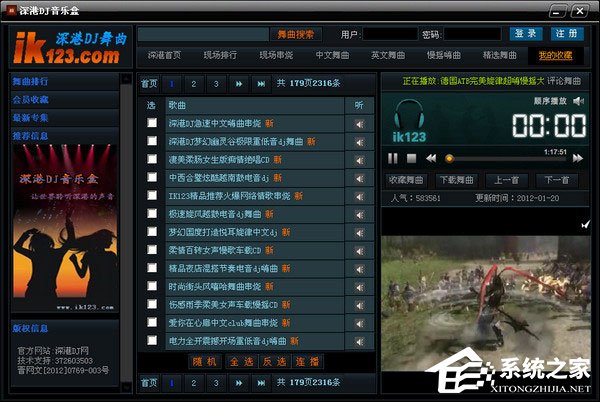Screen dimensions: 600x402
Task: Click the 深港DJ音乐盒 promo image
Action: [x=65, y=228]
